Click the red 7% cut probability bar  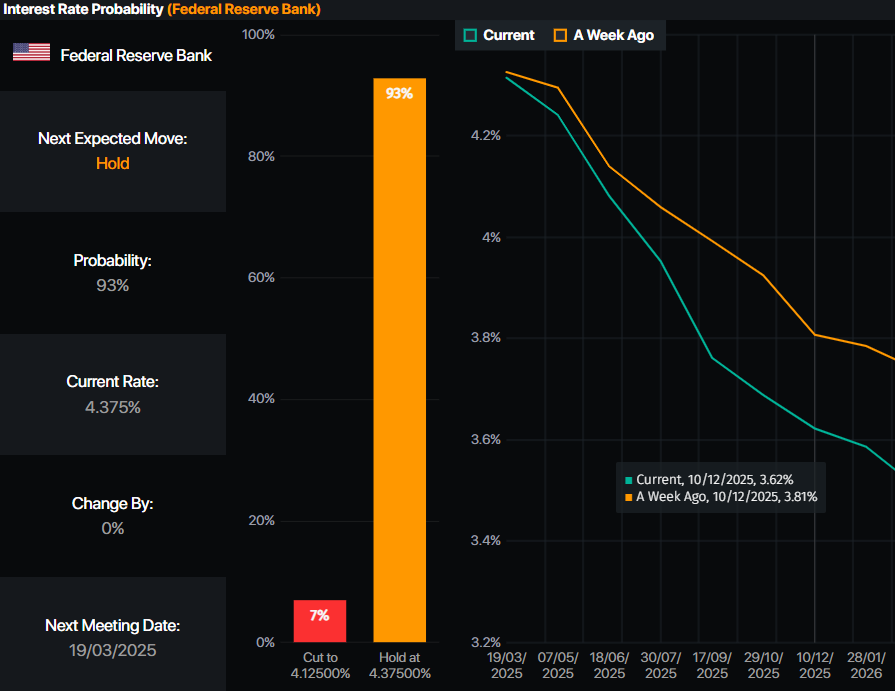click(x=319, y=621)
